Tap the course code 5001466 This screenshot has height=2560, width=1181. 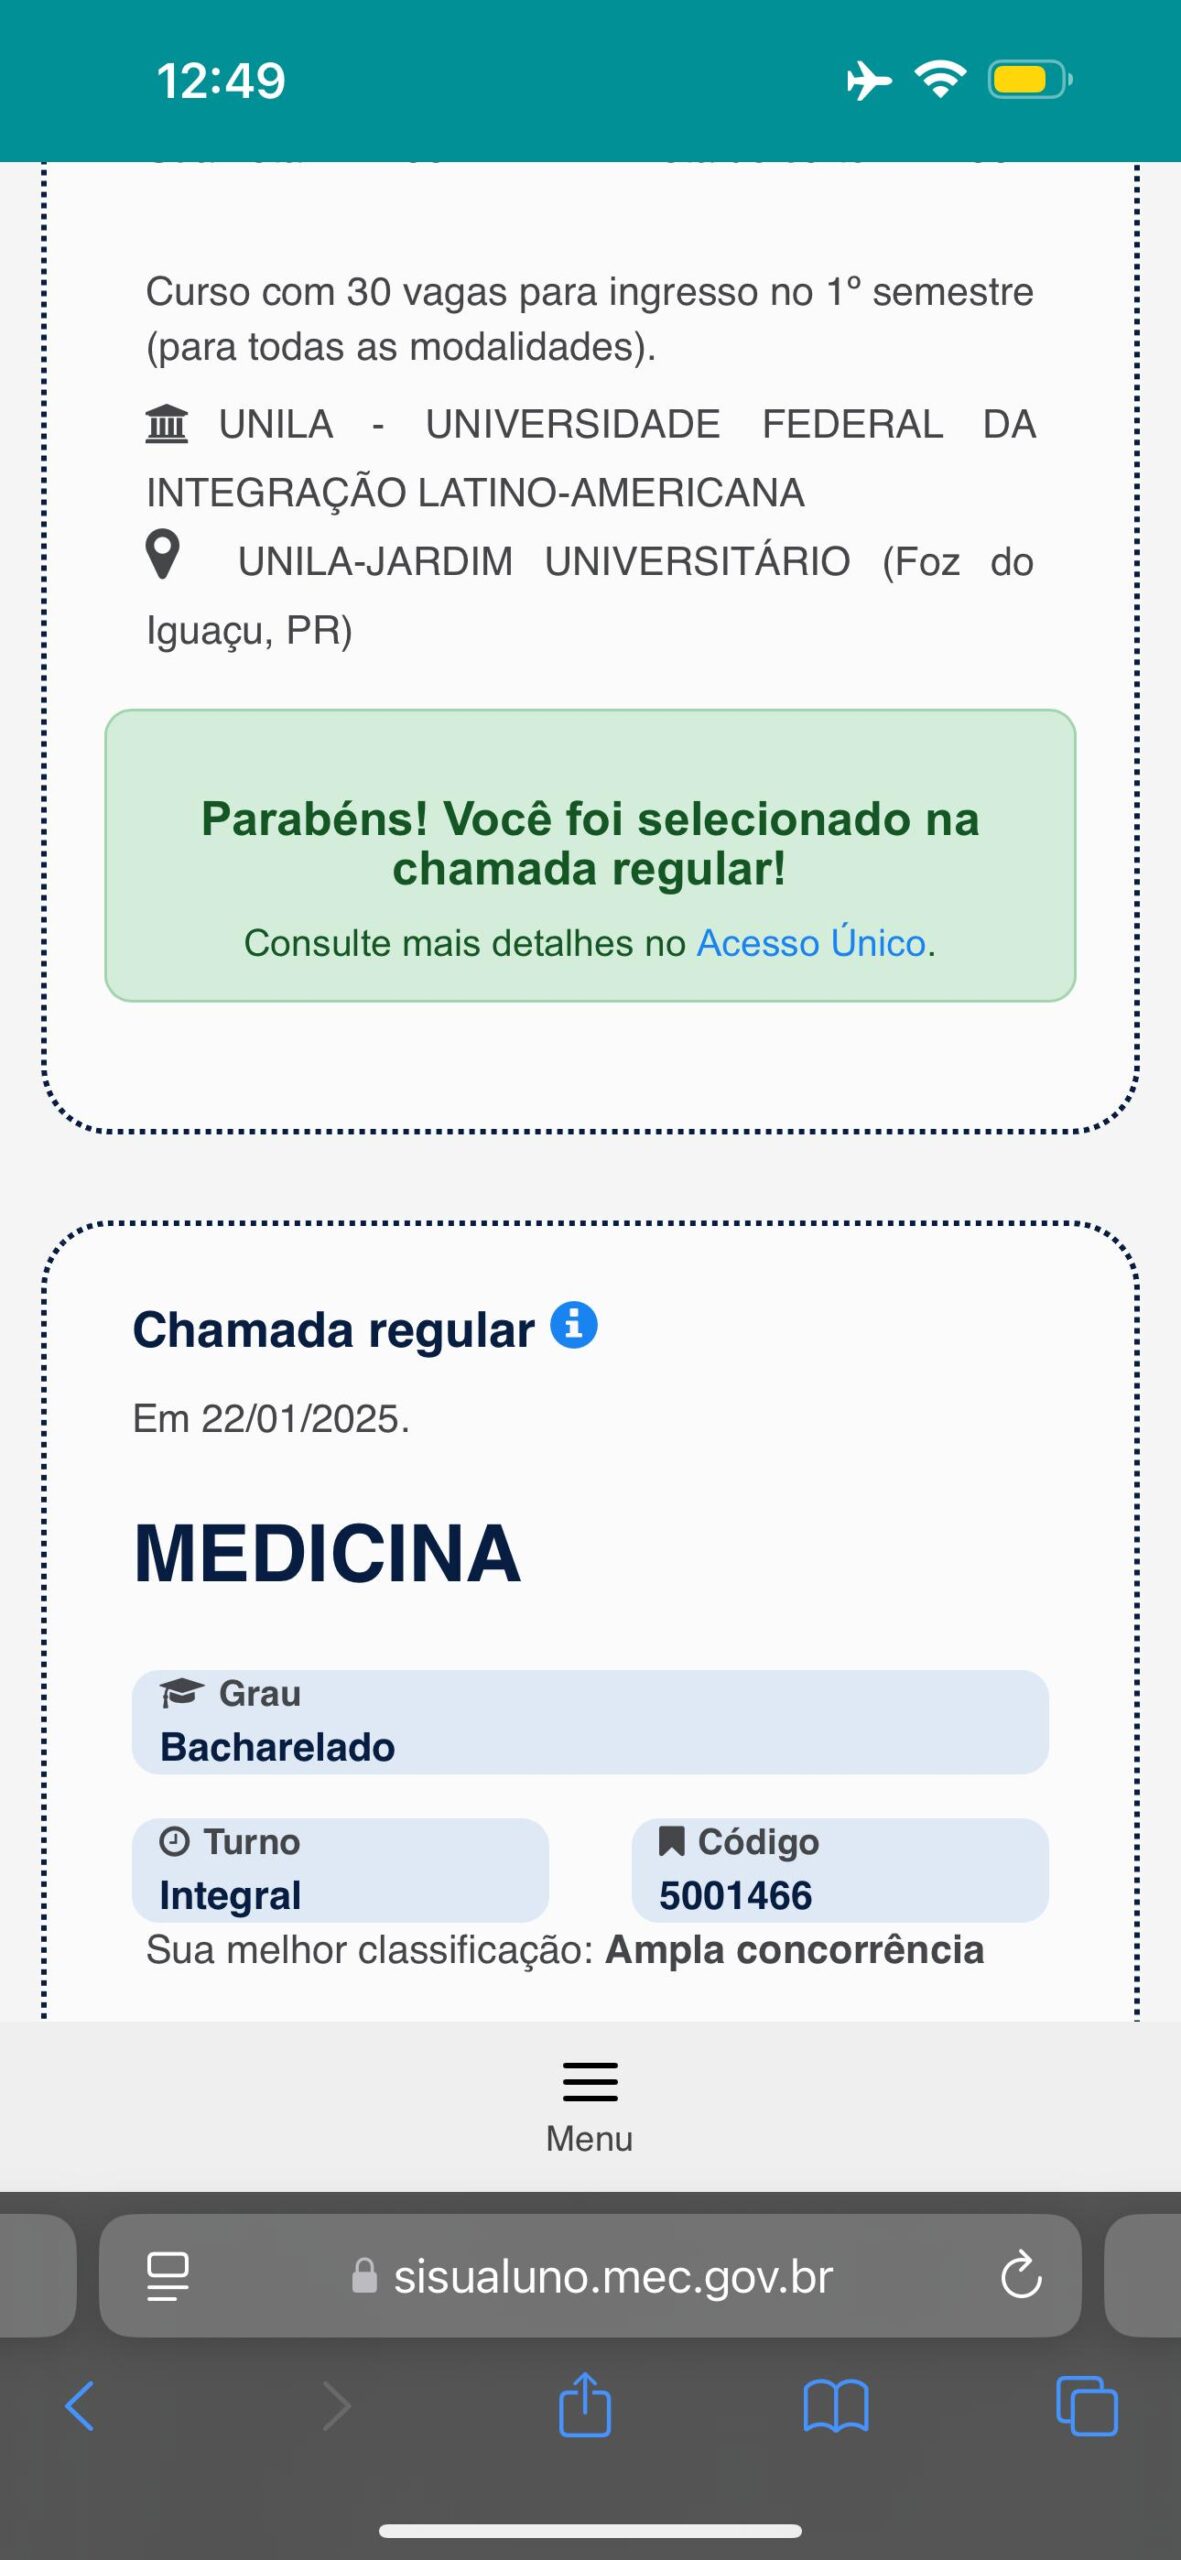point(735,1895)
